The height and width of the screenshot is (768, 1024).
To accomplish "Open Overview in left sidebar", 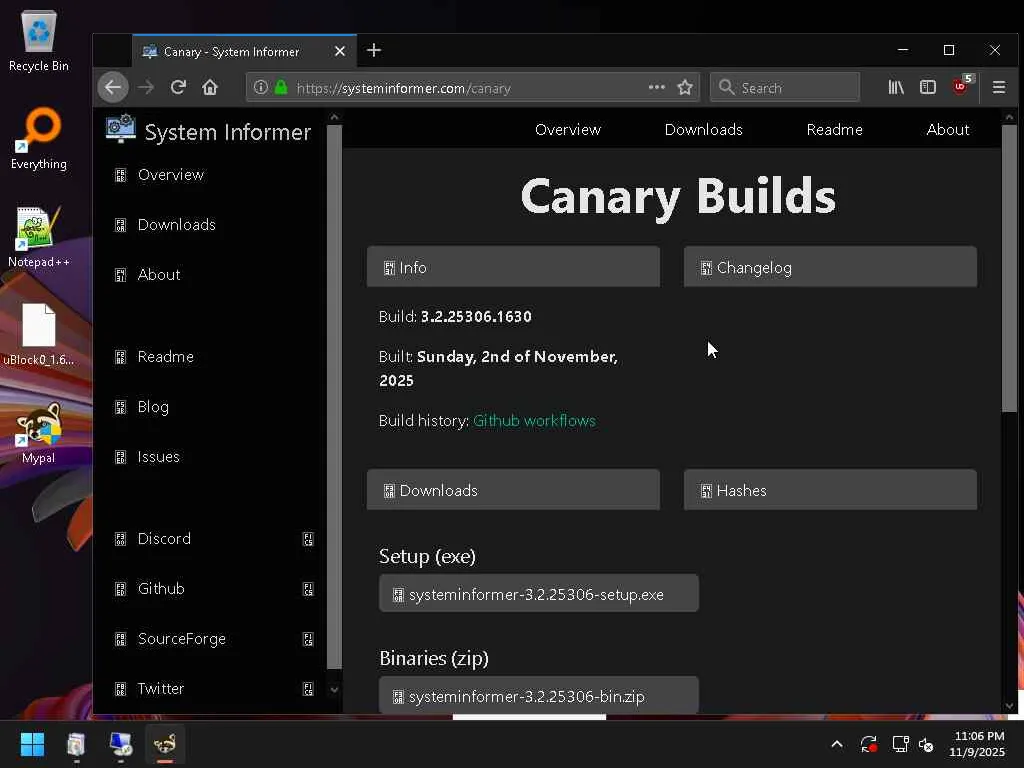I will [x=170, y=174].
